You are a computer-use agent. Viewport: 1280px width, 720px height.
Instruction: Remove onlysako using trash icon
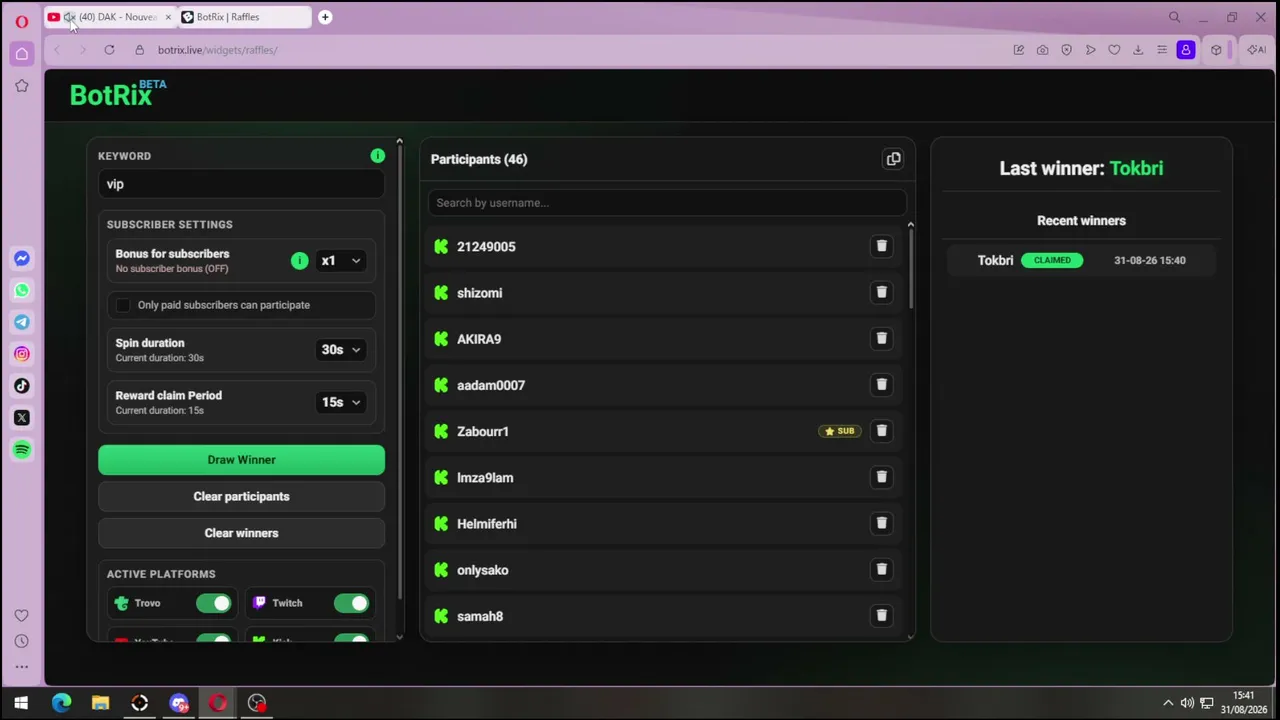881,569
